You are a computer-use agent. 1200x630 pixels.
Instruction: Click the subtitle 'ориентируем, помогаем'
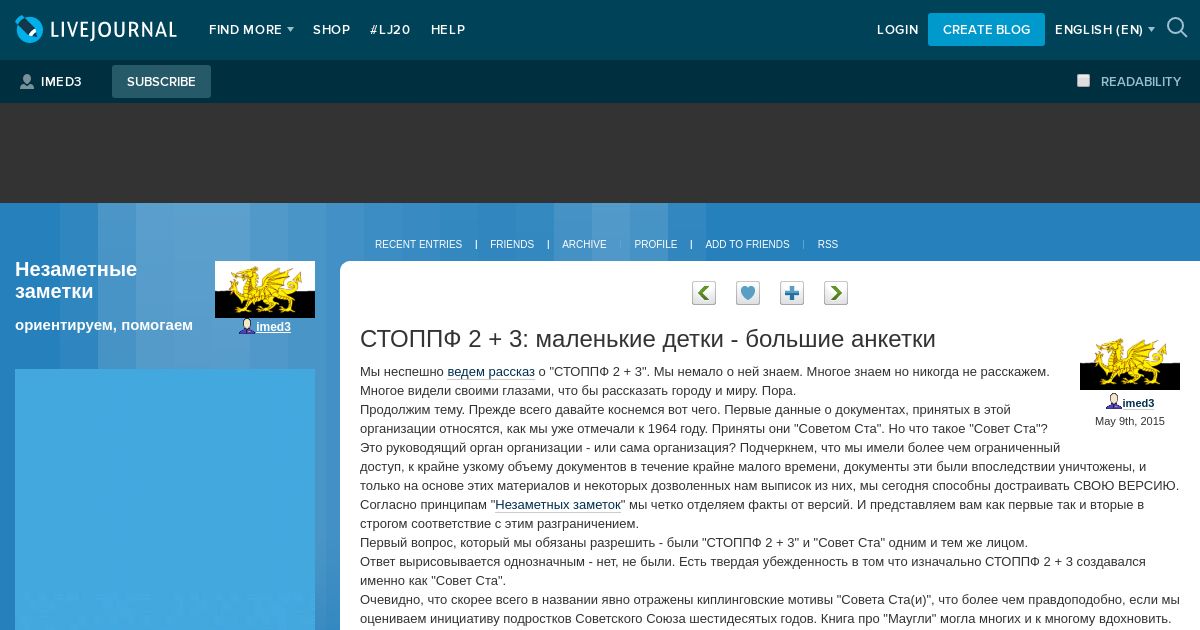(x=104, y=325)
